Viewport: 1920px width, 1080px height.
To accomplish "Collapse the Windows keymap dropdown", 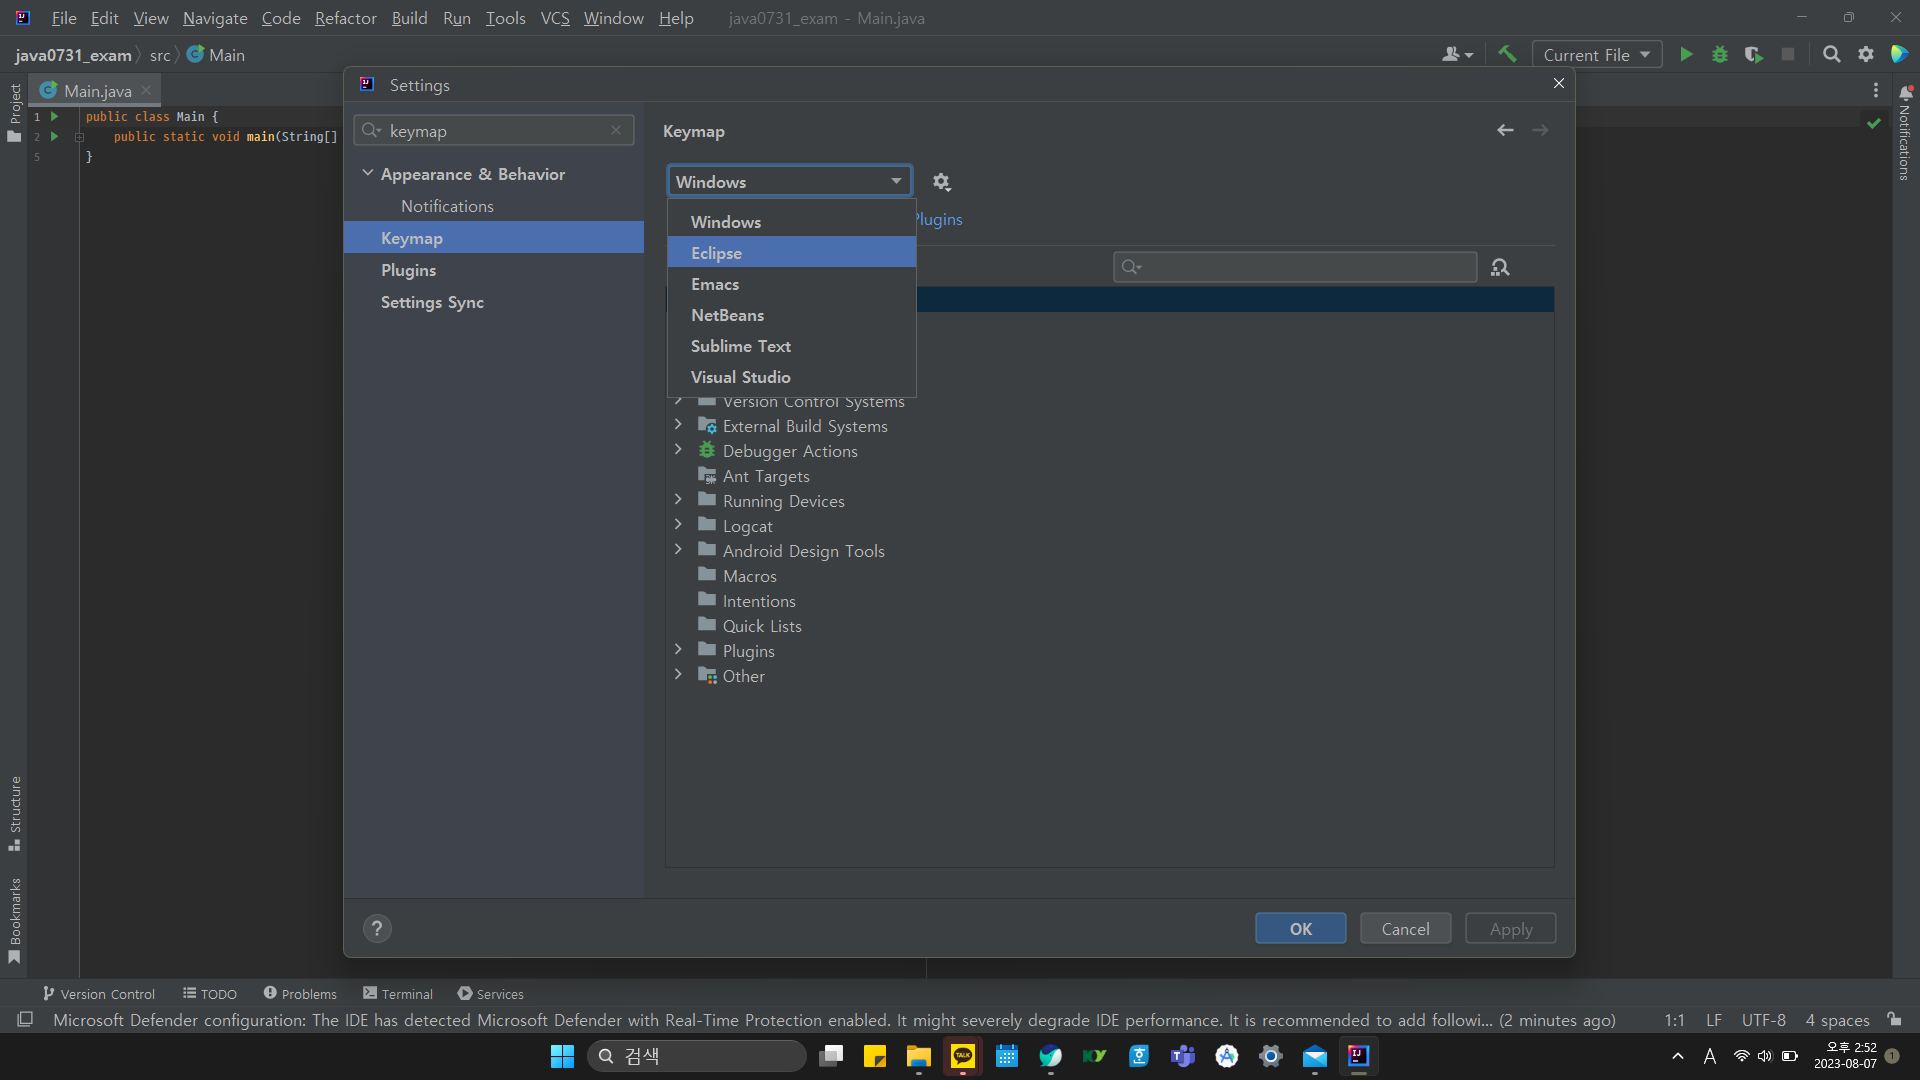I will pyautogui.click(x=896, y=181).
